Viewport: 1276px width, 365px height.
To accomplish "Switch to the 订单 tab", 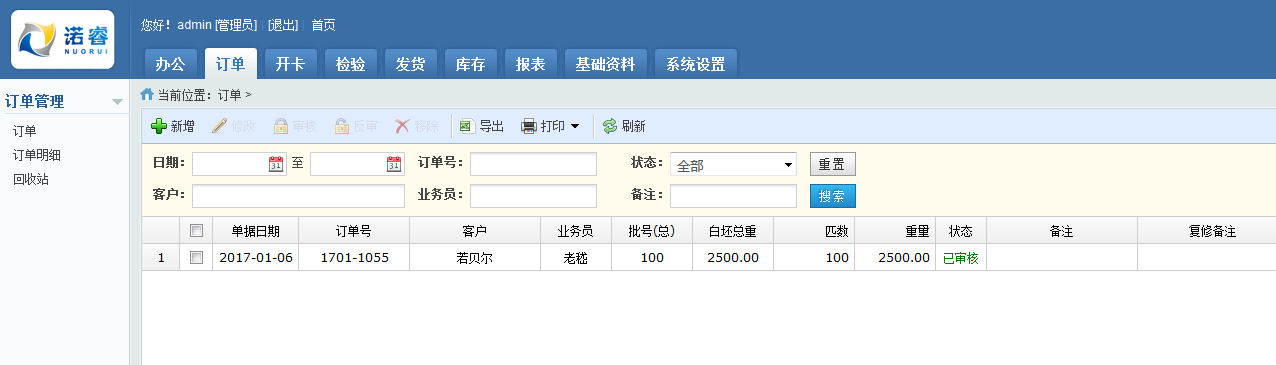I will 231,64.
